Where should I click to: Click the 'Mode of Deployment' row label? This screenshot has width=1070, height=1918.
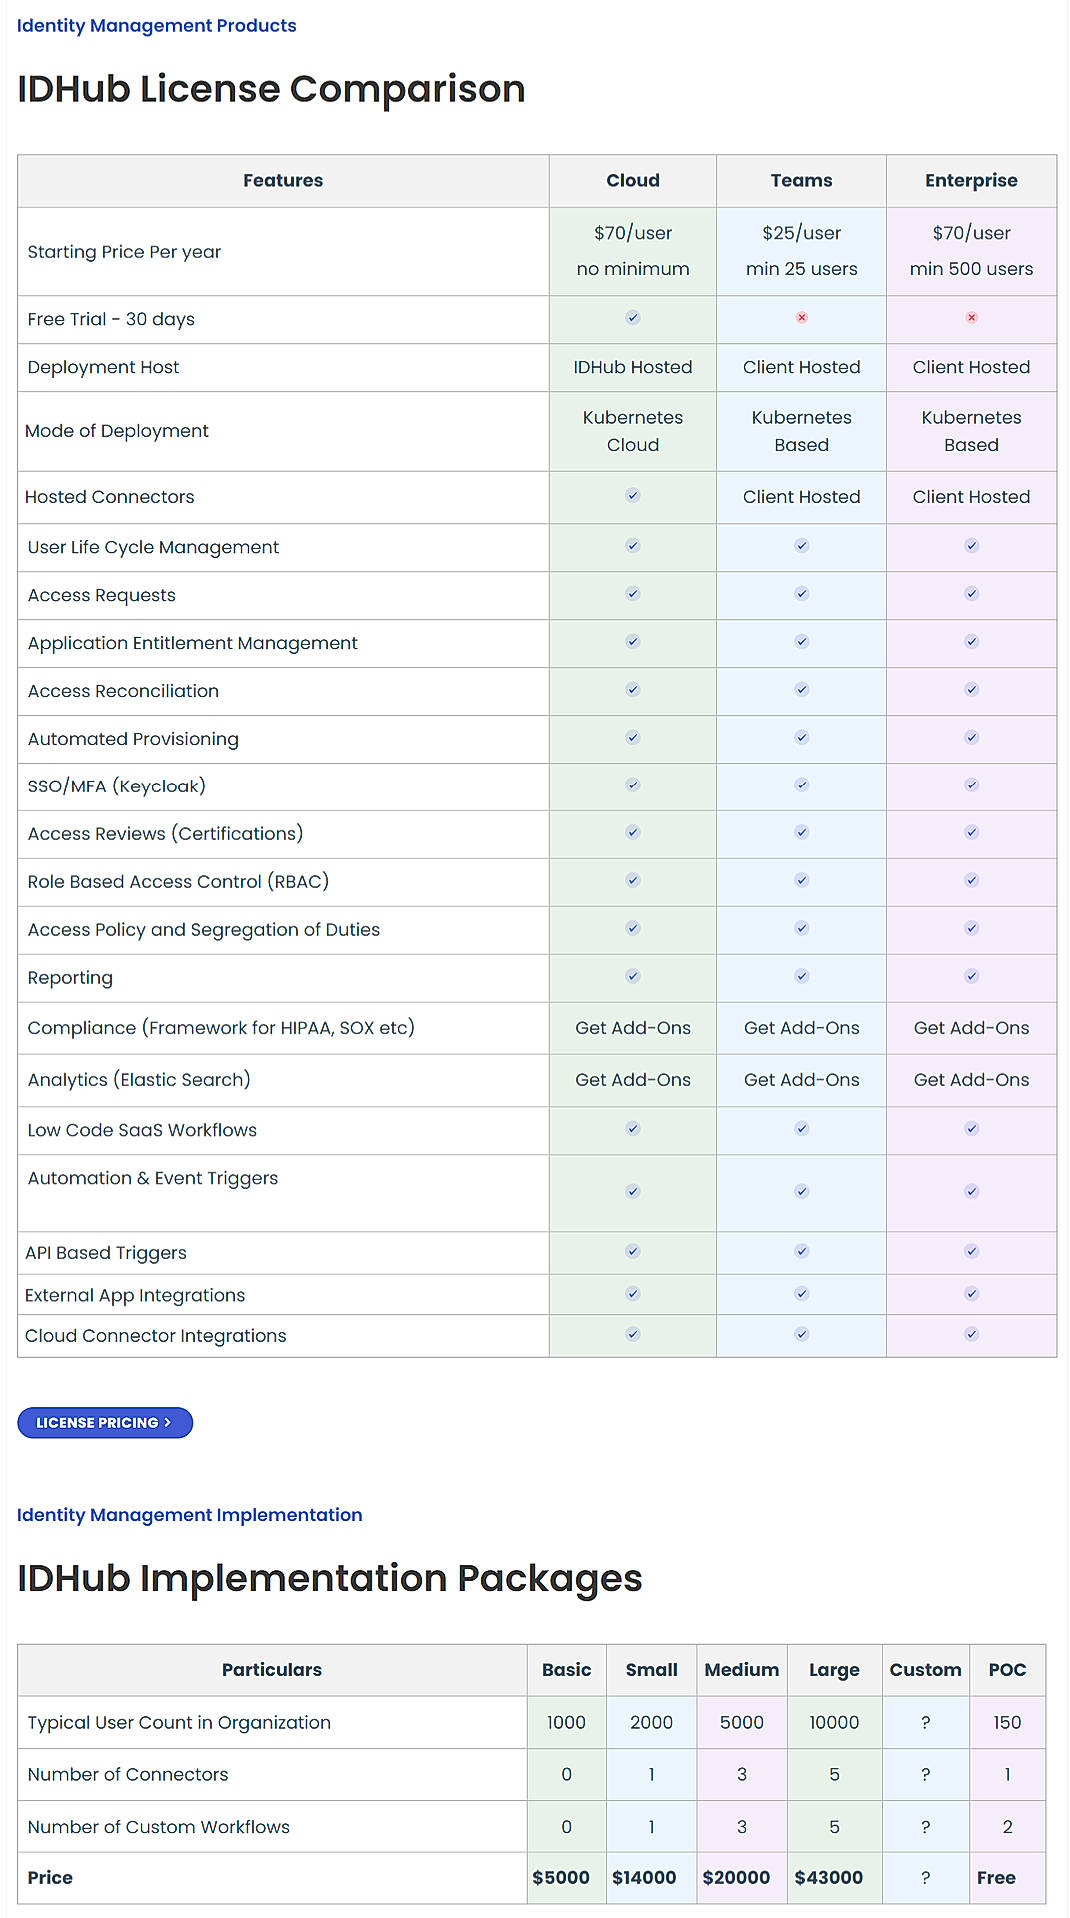coord(117,431)
